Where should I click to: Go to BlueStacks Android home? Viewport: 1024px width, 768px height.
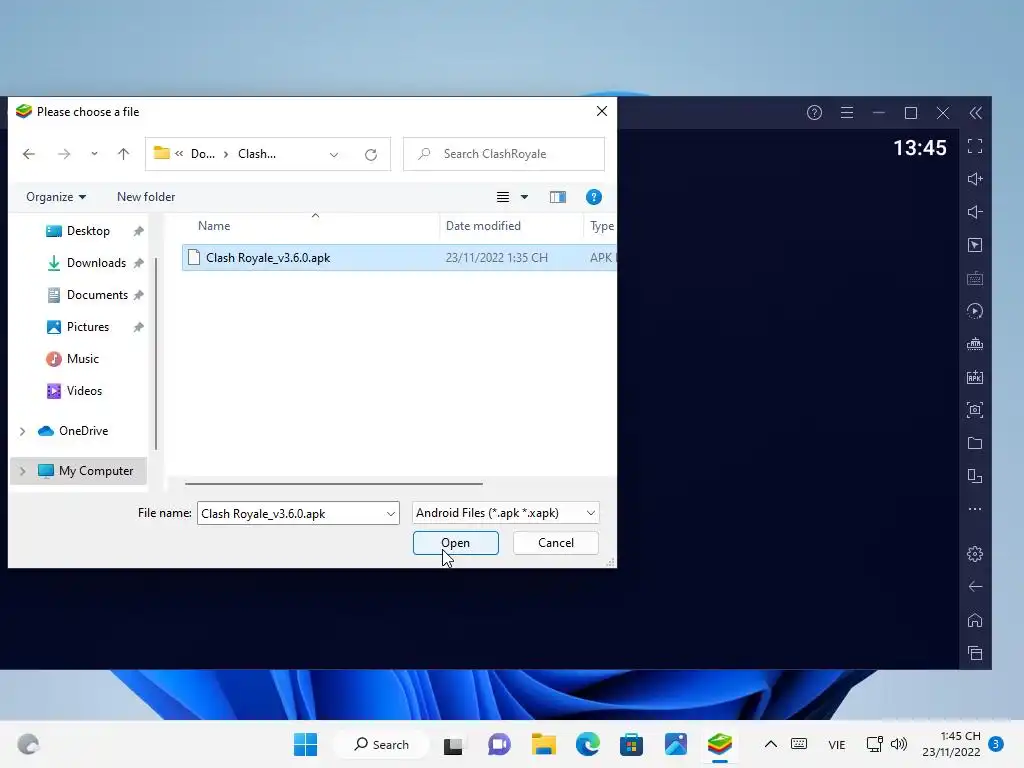tap(974, 620)
